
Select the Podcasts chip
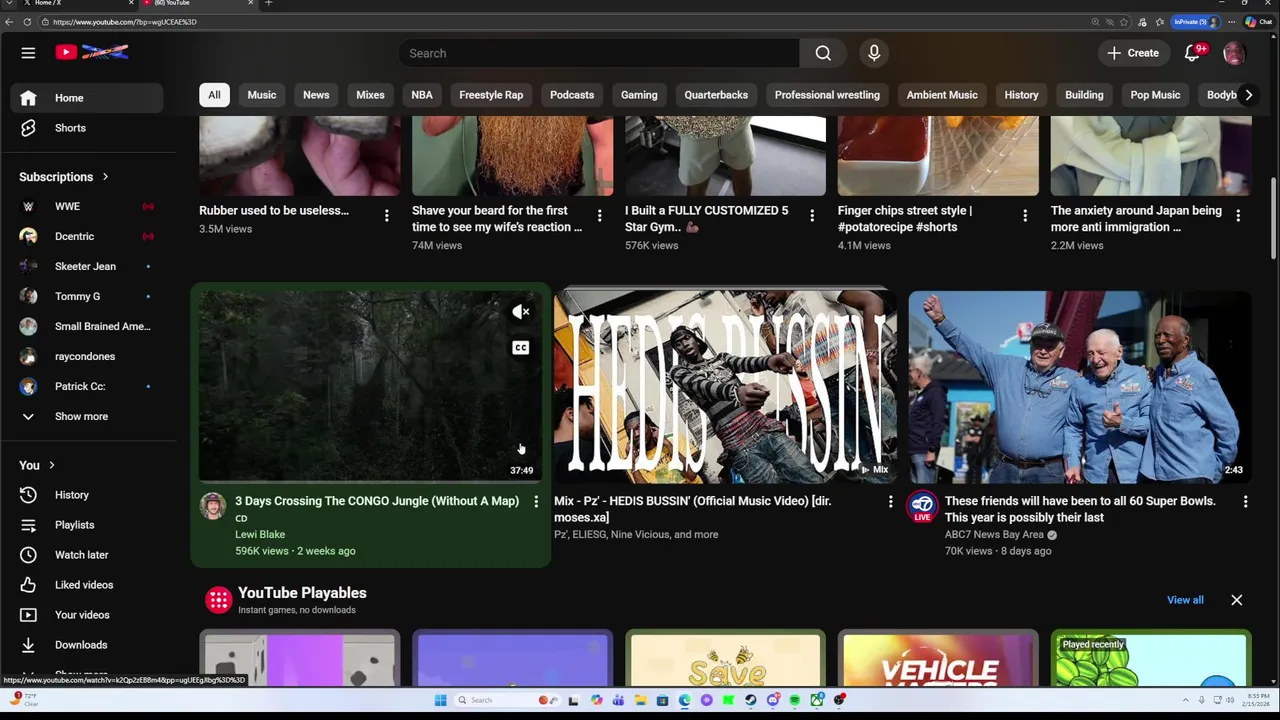point(572,95)
